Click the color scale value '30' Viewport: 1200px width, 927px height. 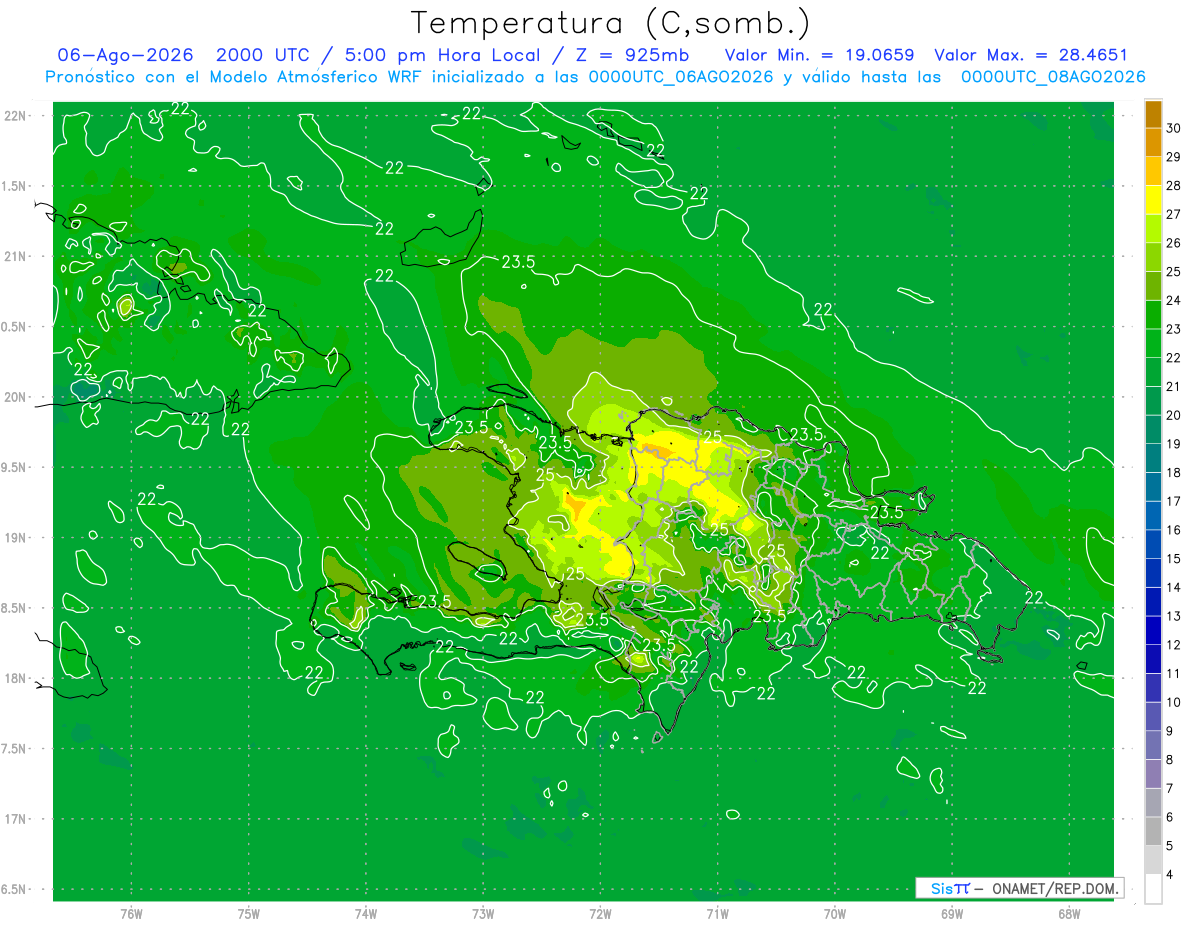1174,128
